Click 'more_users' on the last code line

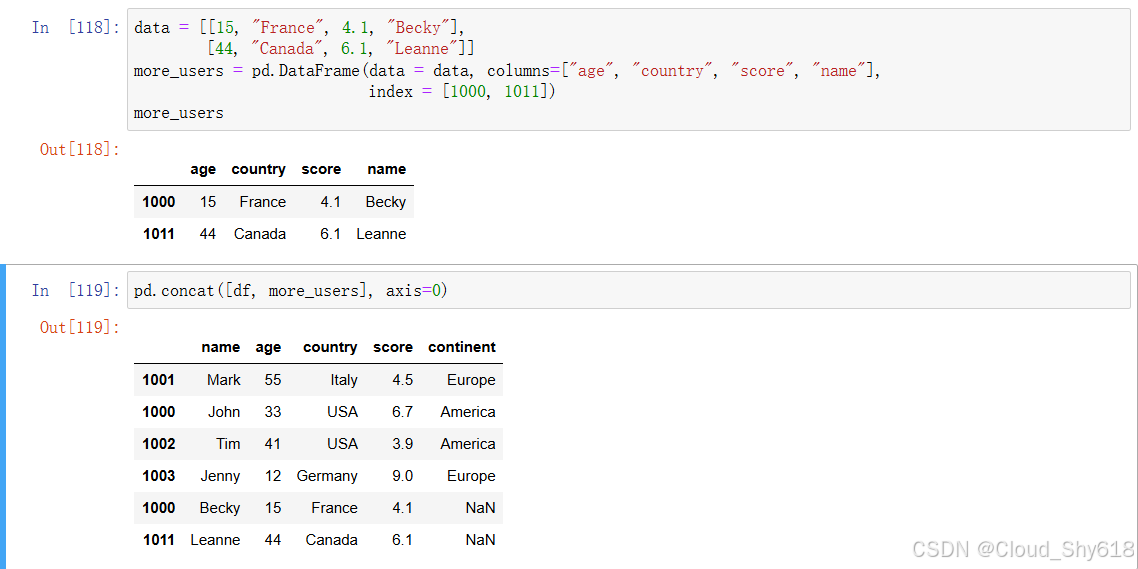pyautogui.click(x=179, y=113)
